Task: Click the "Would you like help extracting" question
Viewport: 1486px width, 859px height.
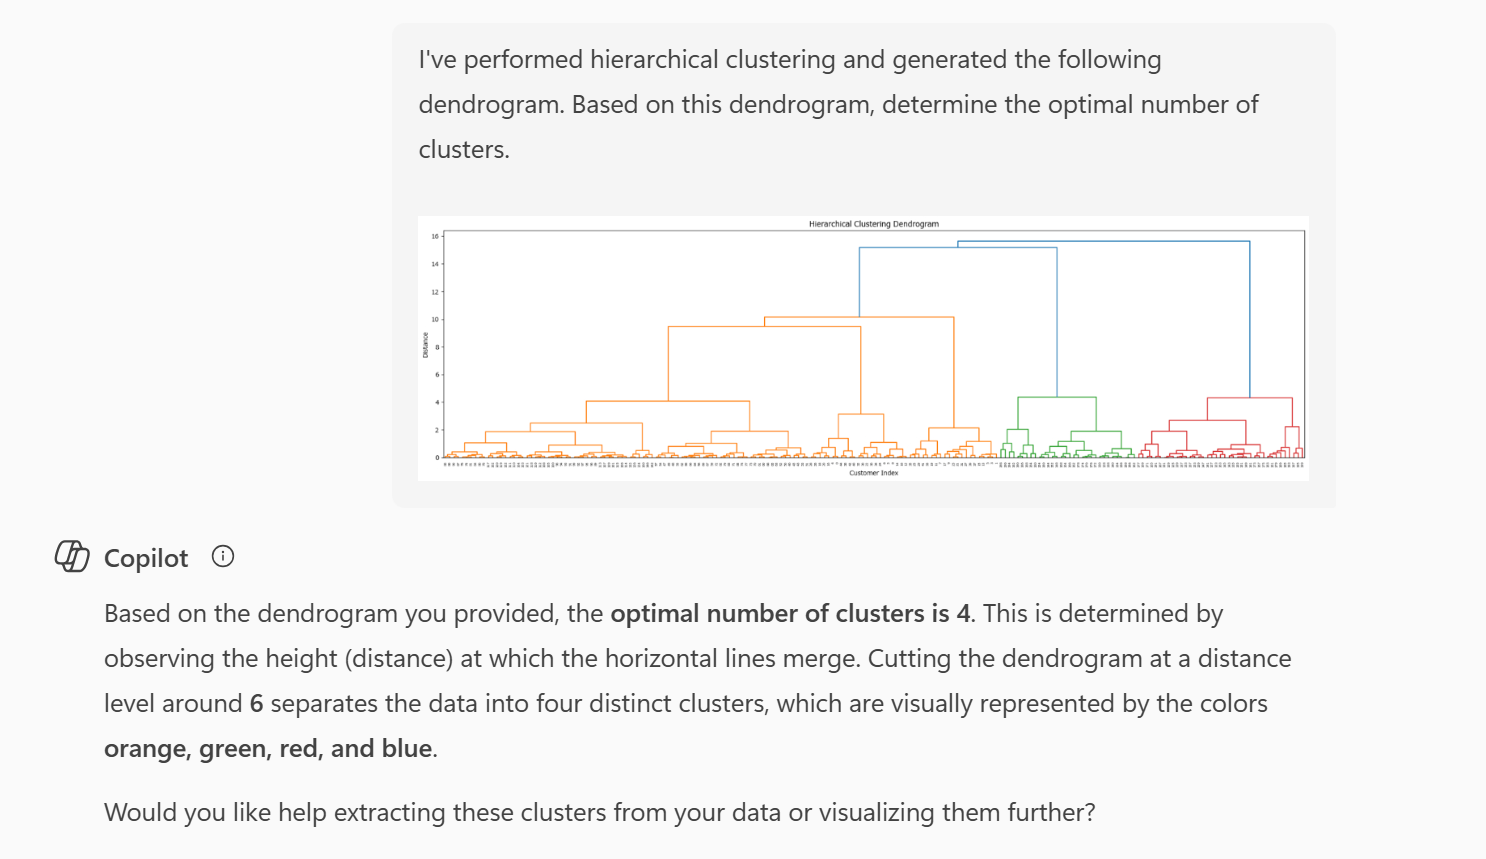Action: [599, 812]
